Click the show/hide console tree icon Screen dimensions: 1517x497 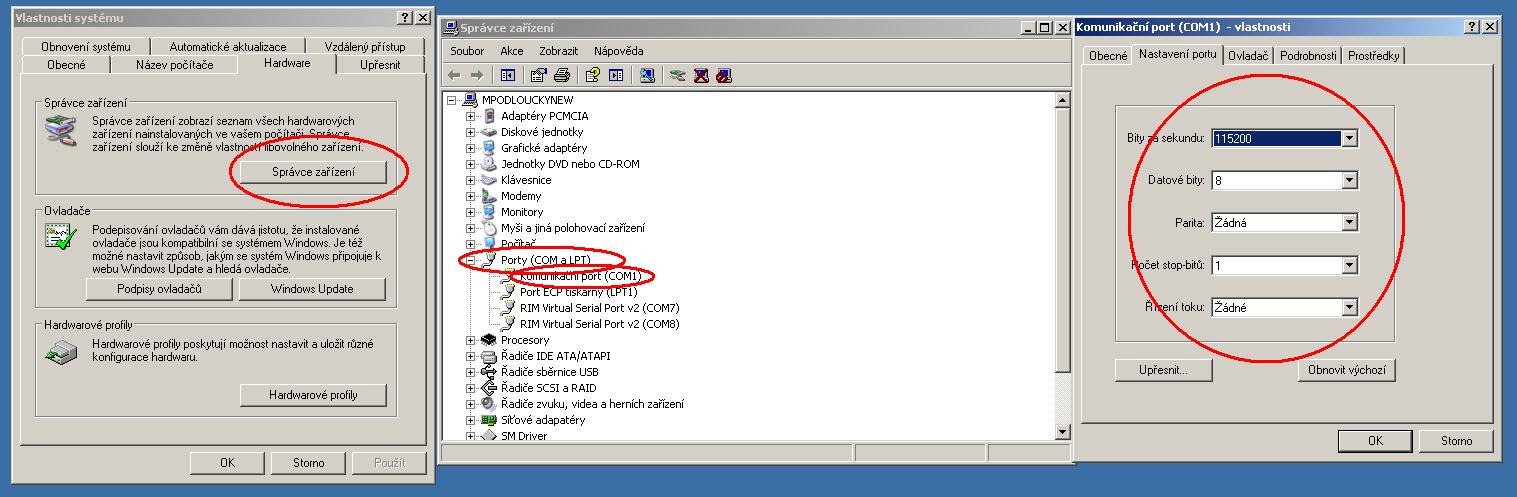coord(508,75)
